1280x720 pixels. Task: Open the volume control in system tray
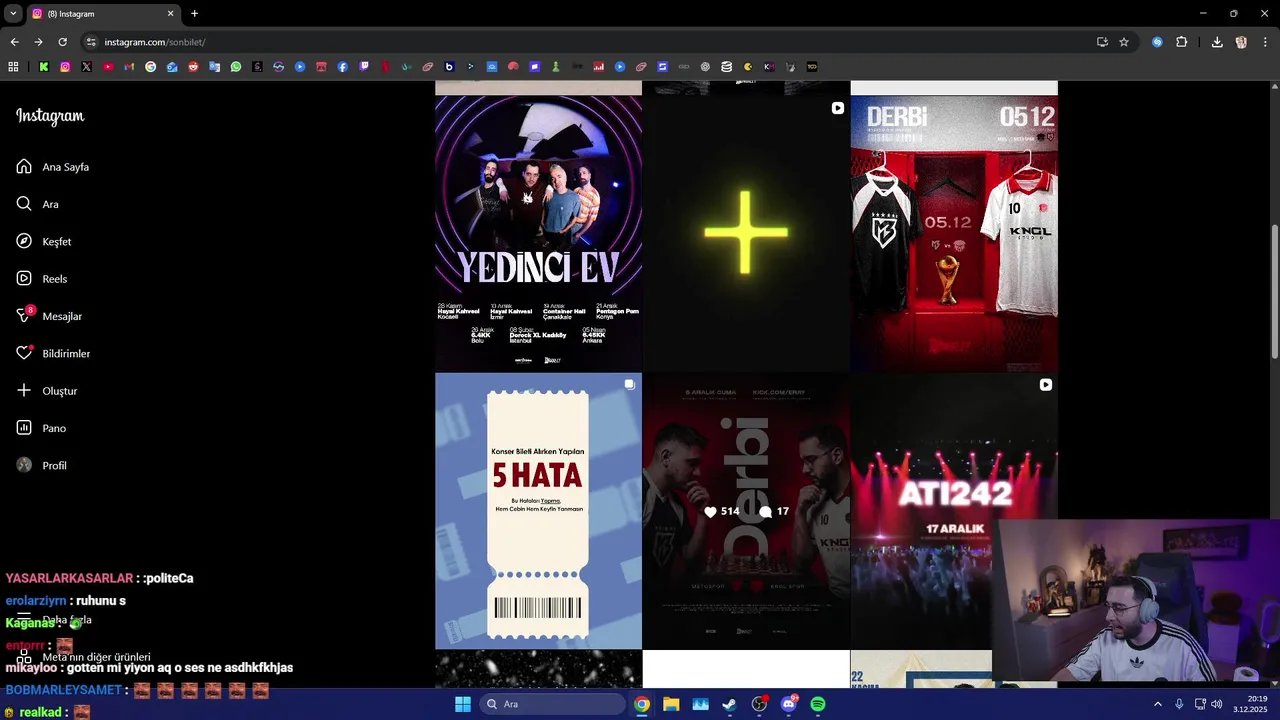coord(1217,704)
